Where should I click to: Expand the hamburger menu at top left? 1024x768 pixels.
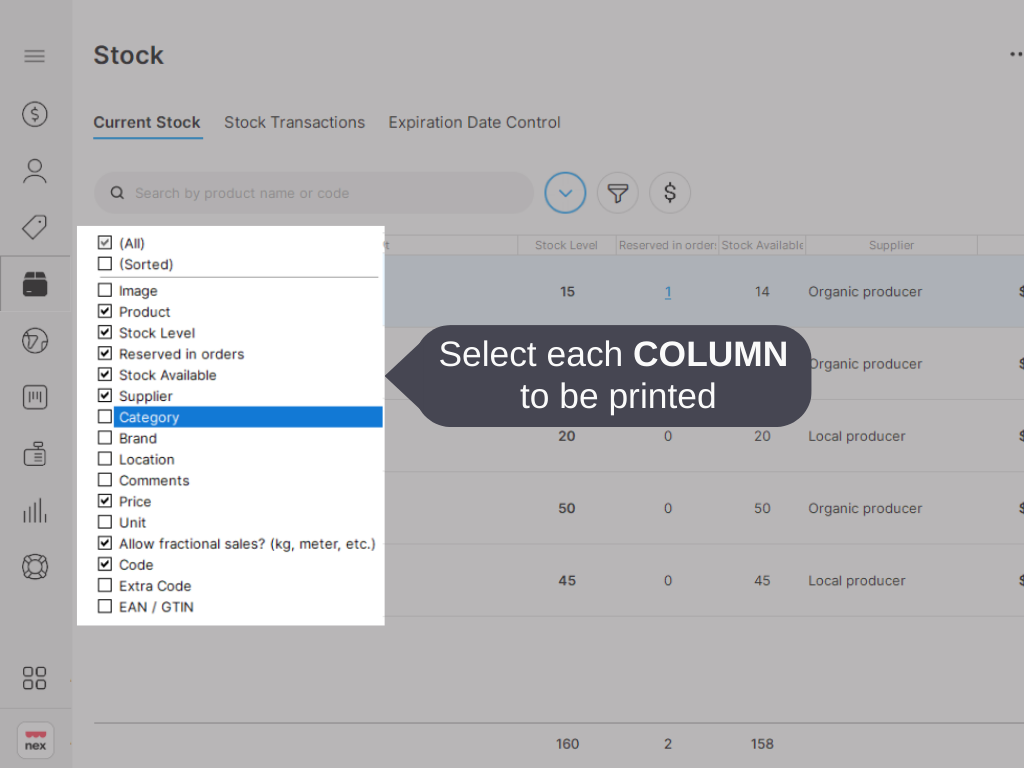35,56
